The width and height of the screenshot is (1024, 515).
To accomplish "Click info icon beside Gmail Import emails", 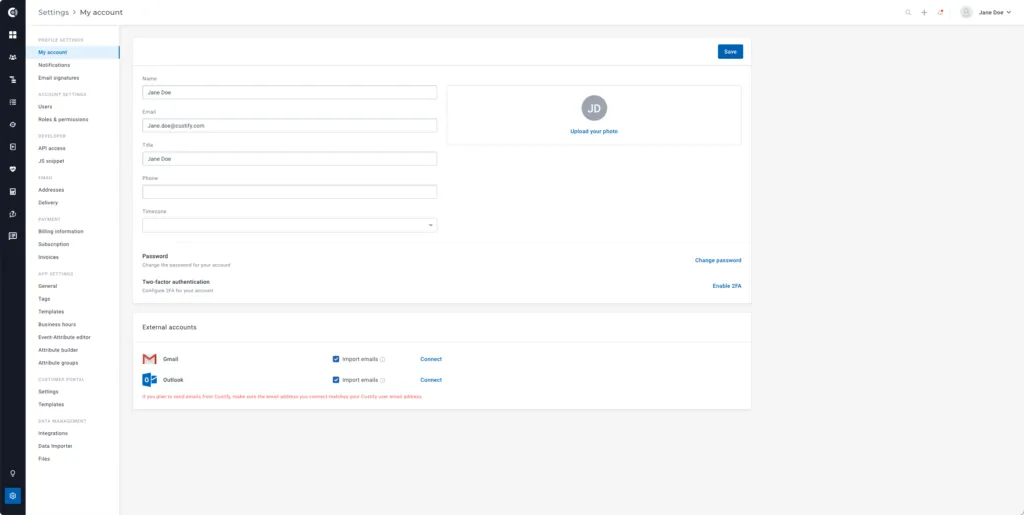I will tap(383, 360).
